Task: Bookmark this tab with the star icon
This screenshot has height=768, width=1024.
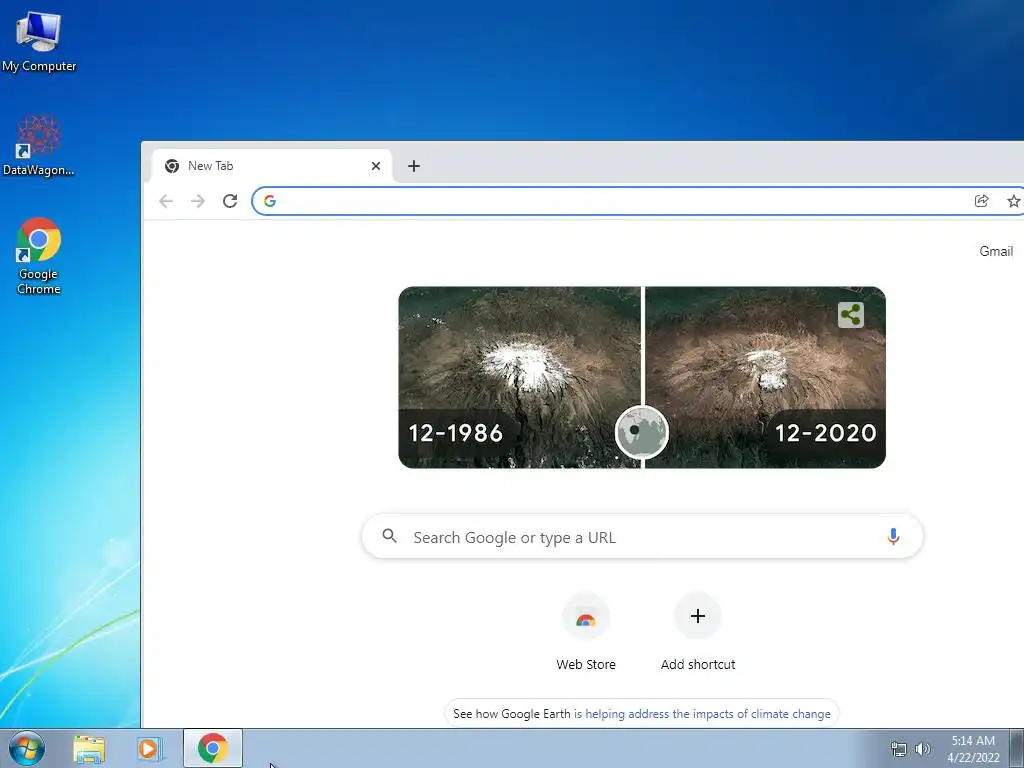Action: click(1013, 201)
